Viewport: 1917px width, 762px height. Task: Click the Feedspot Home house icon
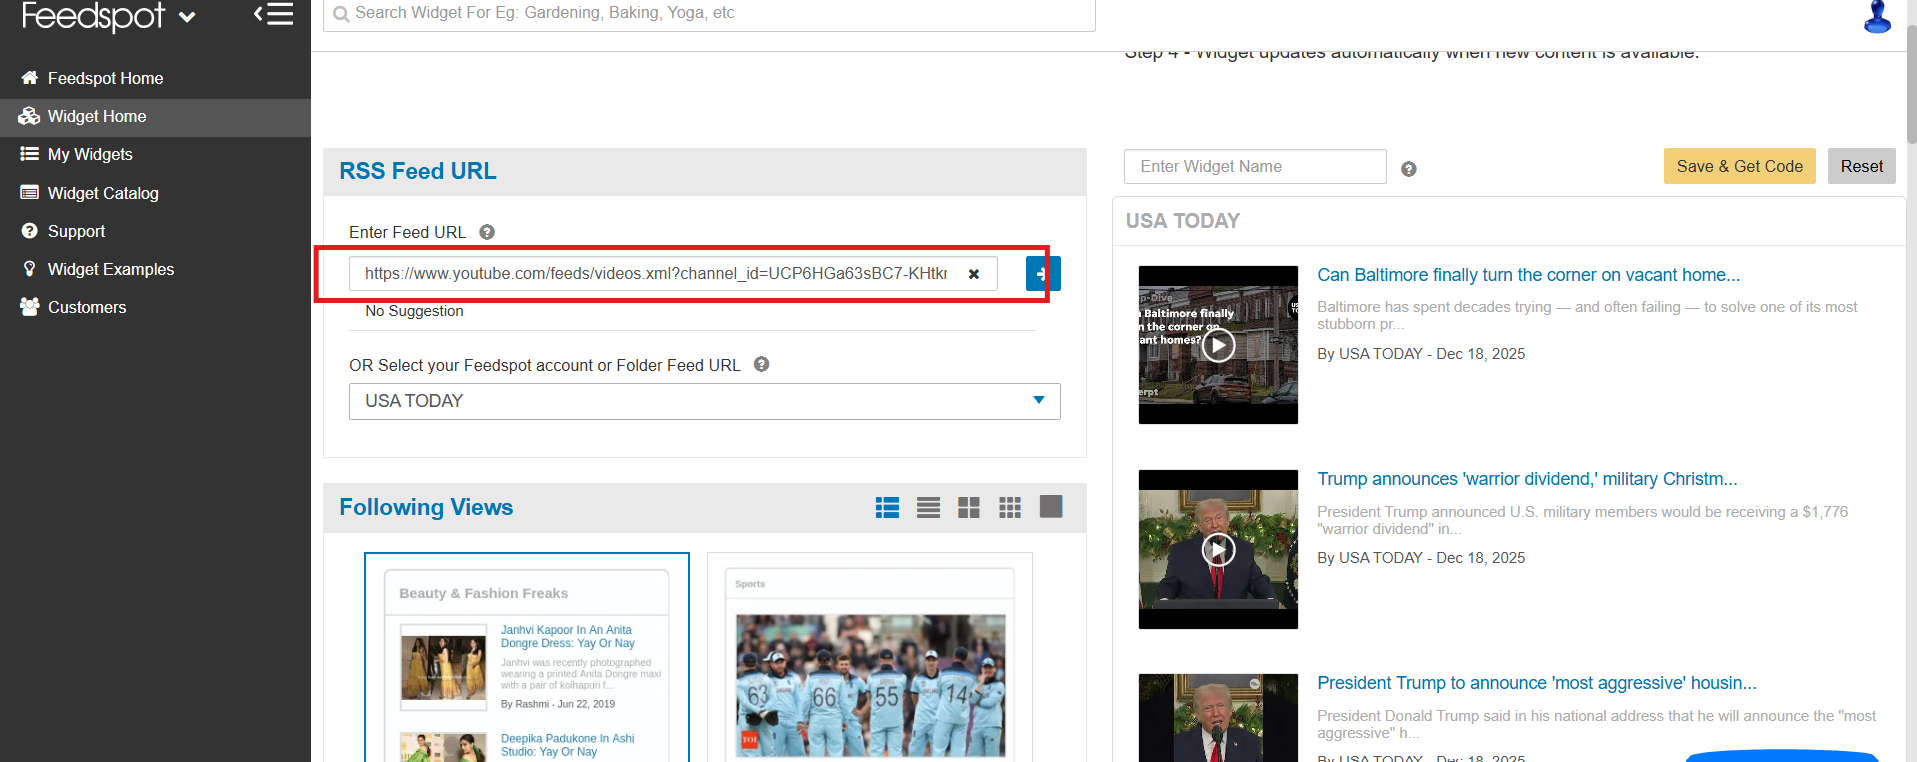coord(30,78)
